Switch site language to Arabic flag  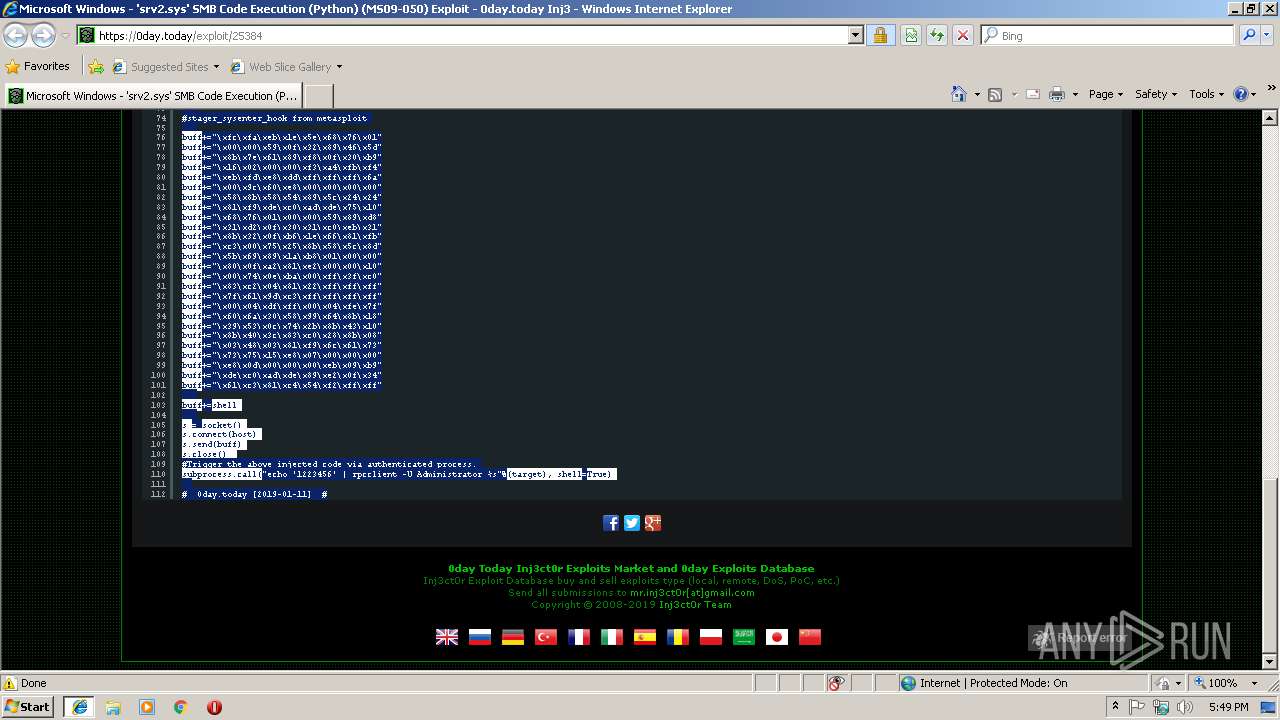click(x=744, y=637)
